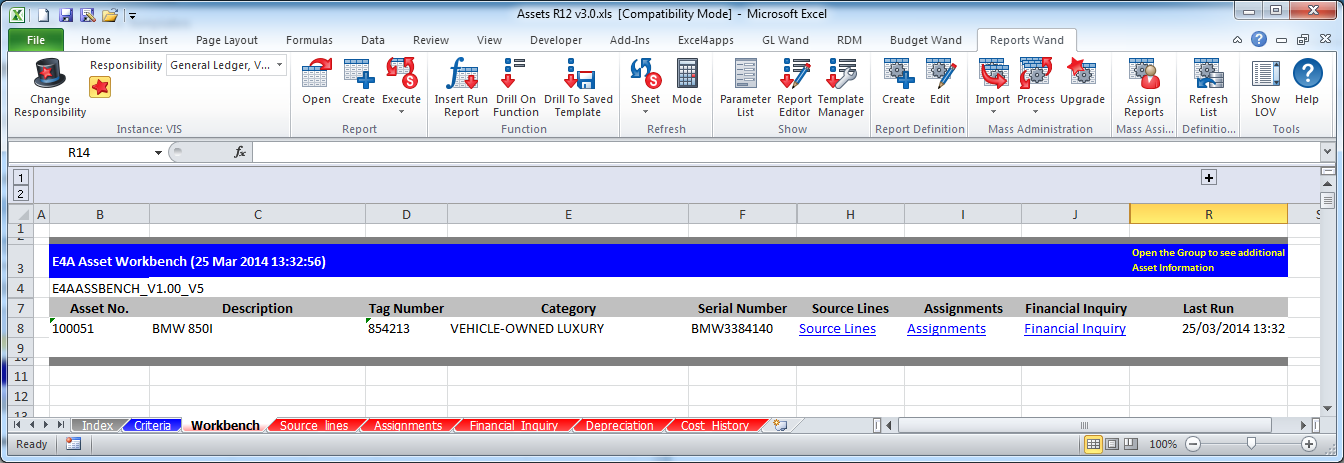Open the Cost_History sheet tab
The image size is (1344, 463).
pyautogui.click(x=715, y=425)
